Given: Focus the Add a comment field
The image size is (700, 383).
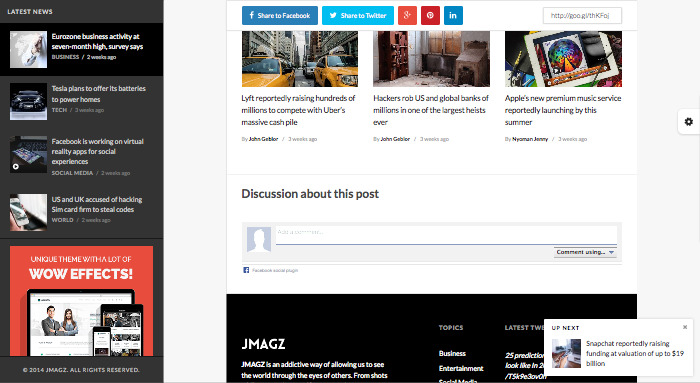Looking at the screenshot, I should point(446,235).
